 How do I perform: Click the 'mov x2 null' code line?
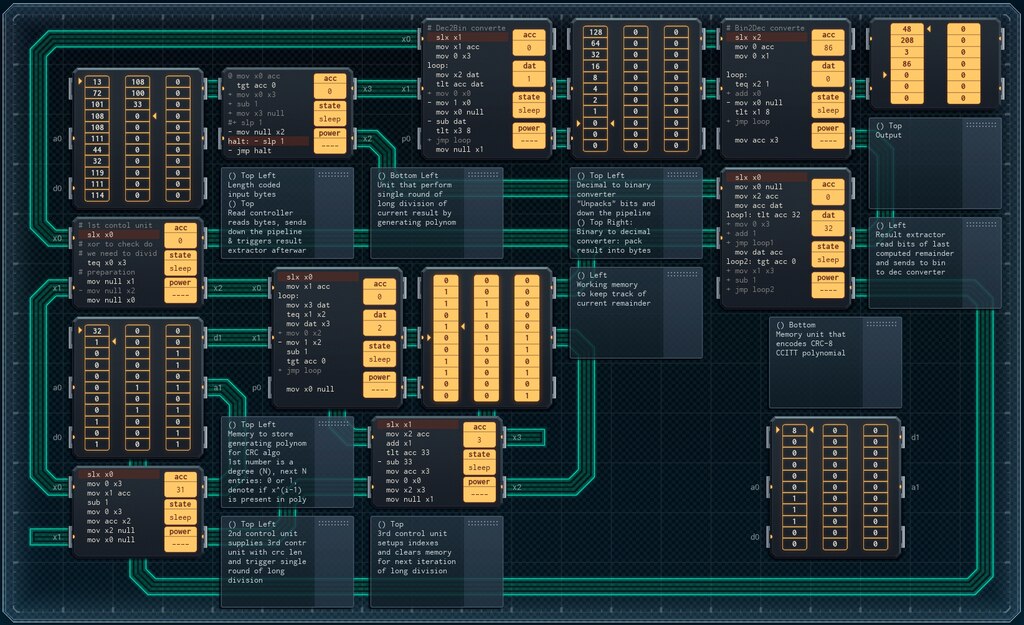click(x=110, y=530)
